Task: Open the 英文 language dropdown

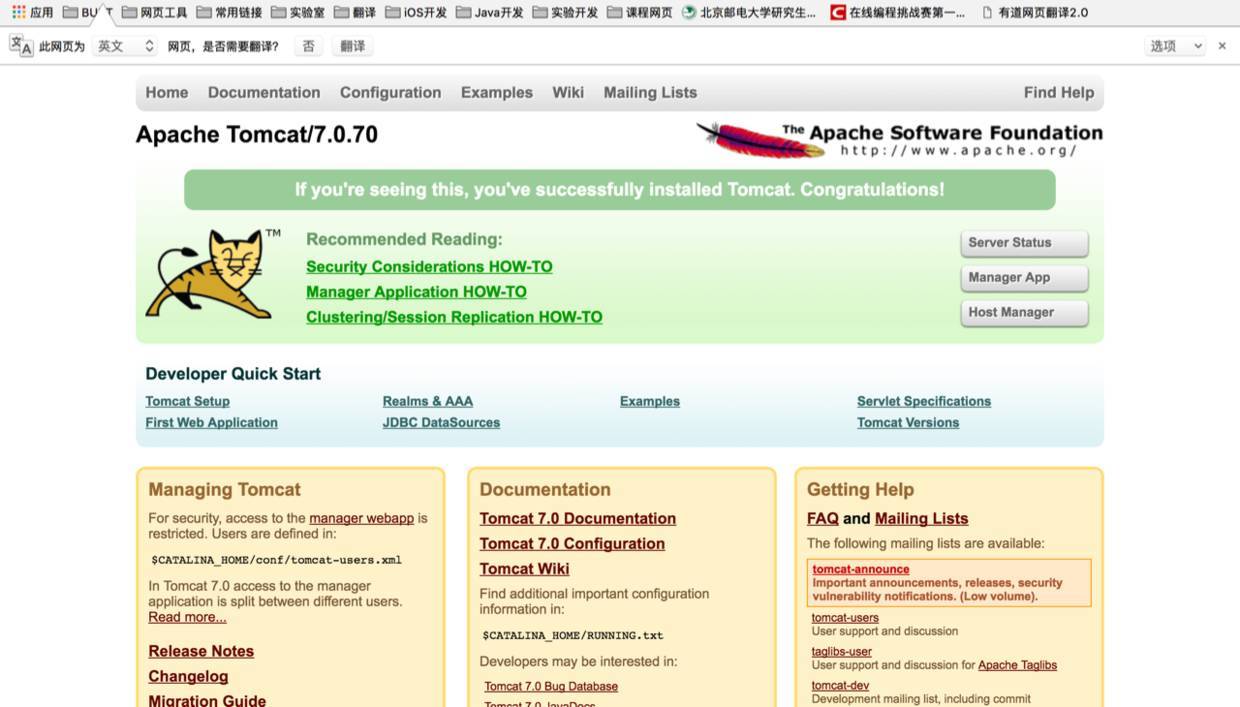Action: click(125, 46)
